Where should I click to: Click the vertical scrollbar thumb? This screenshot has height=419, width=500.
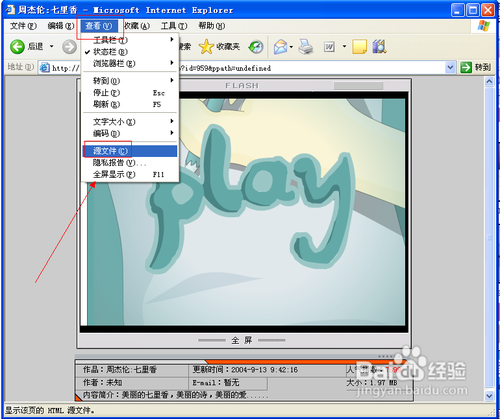(x=489, y=238)
